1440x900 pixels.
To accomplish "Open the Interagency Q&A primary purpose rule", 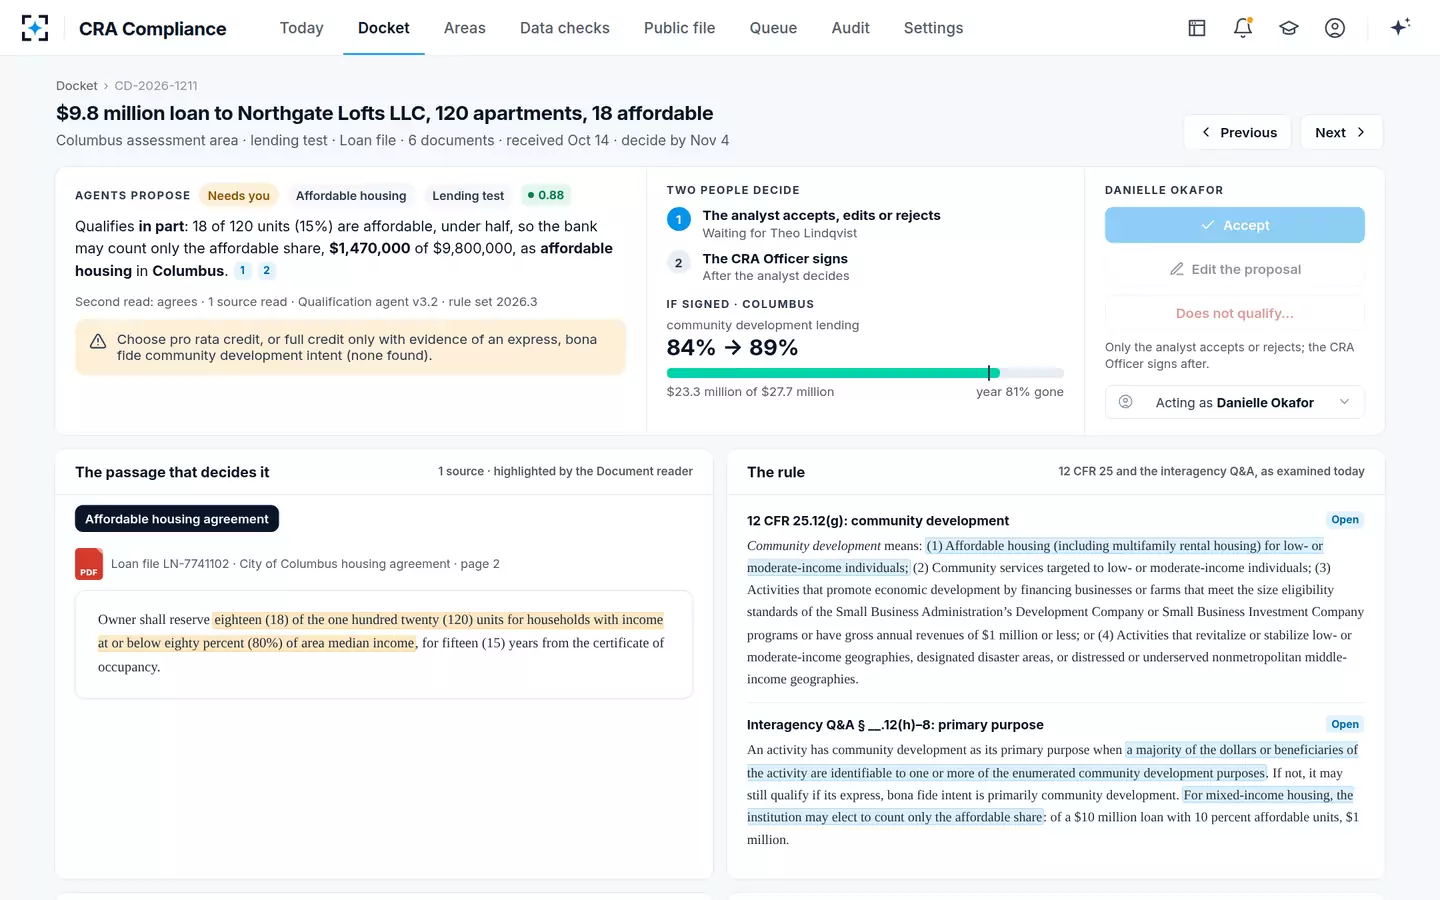I will pyautogui.click(x=1345, y=725).
